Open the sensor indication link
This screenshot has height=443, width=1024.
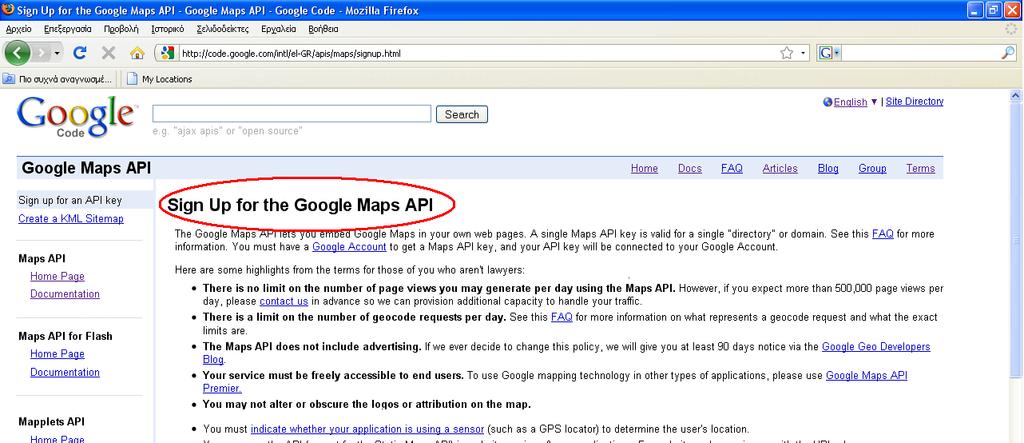(x=367, y=429)
